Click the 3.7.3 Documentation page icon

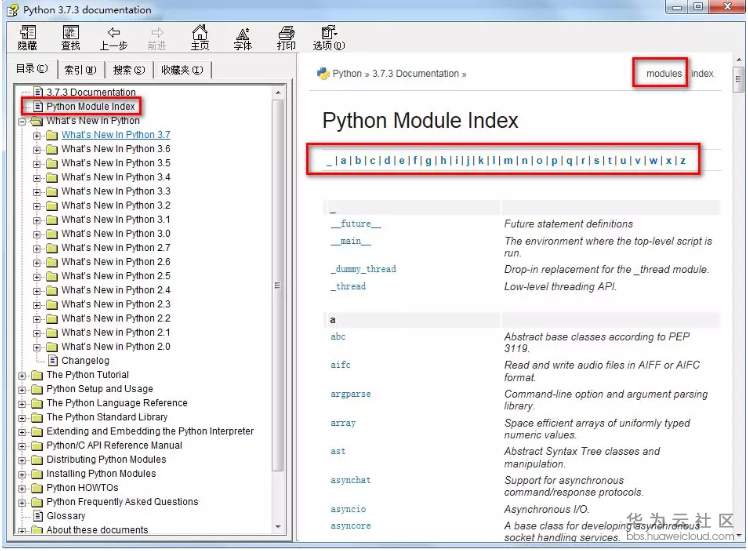(x=38, y=92)
